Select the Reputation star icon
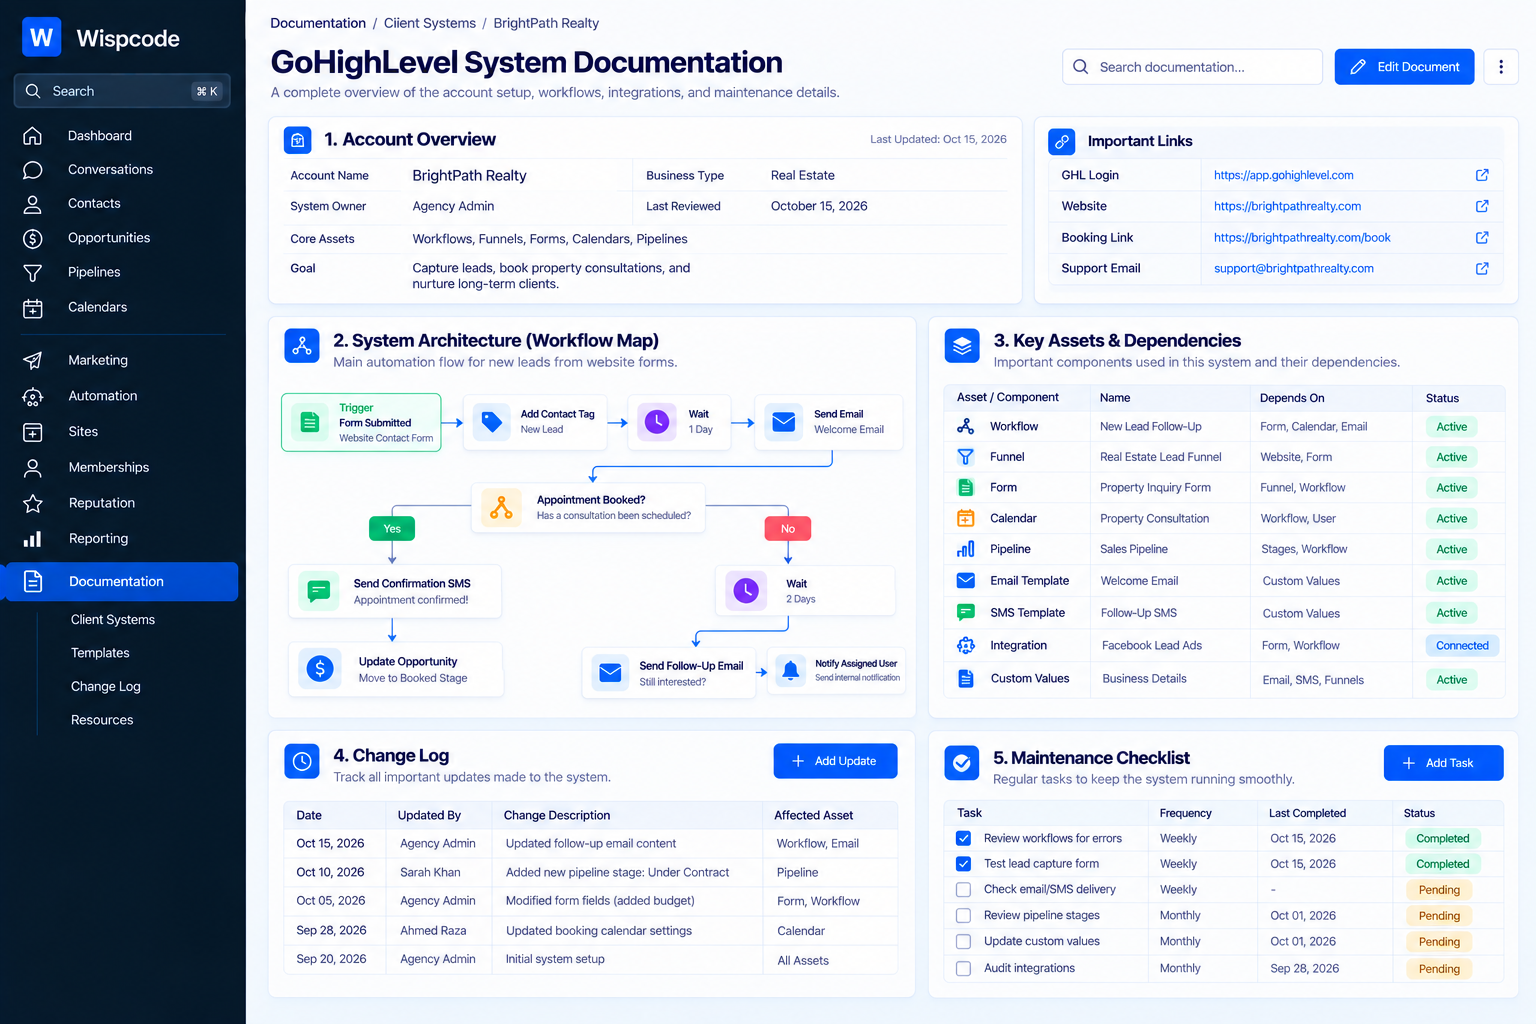The height and width of the screenshot is (1024, 1536). (33, 503)
